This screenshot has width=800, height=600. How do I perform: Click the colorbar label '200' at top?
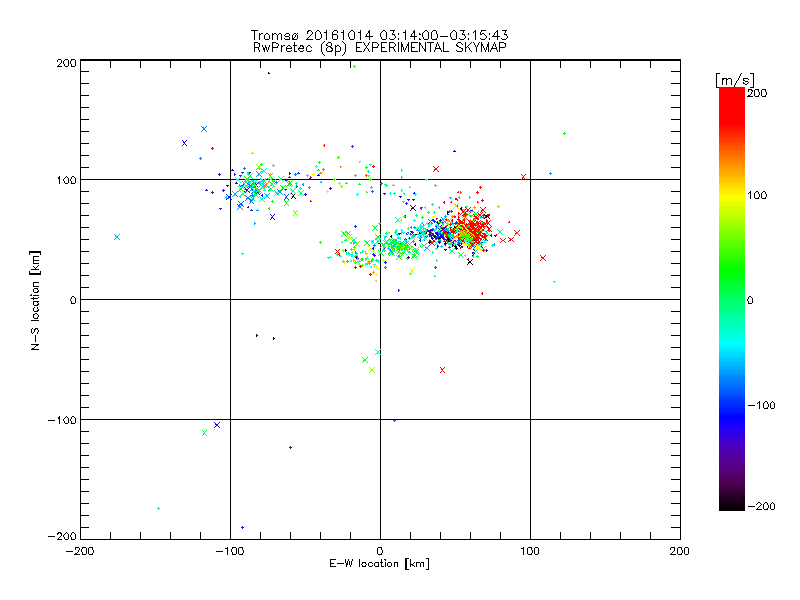[x=757, y=93]
